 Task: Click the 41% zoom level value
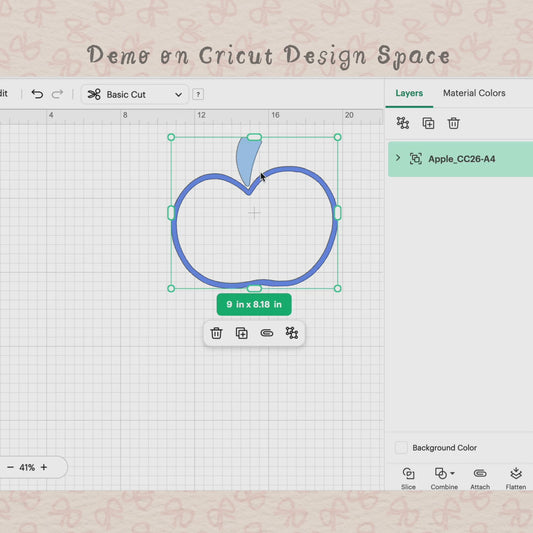[x=27, y=468]
